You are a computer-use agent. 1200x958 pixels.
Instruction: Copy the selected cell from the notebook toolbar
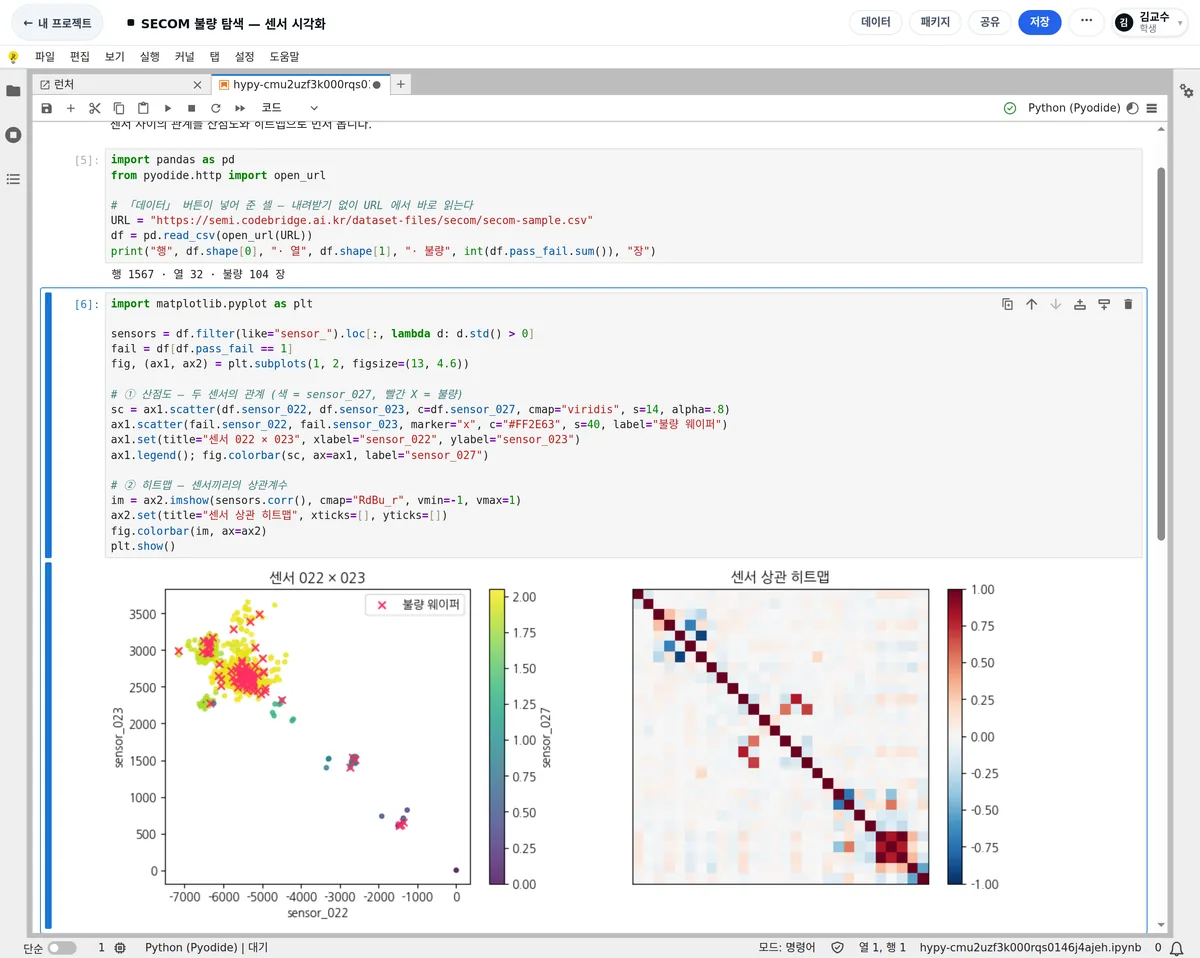(119, 108)
